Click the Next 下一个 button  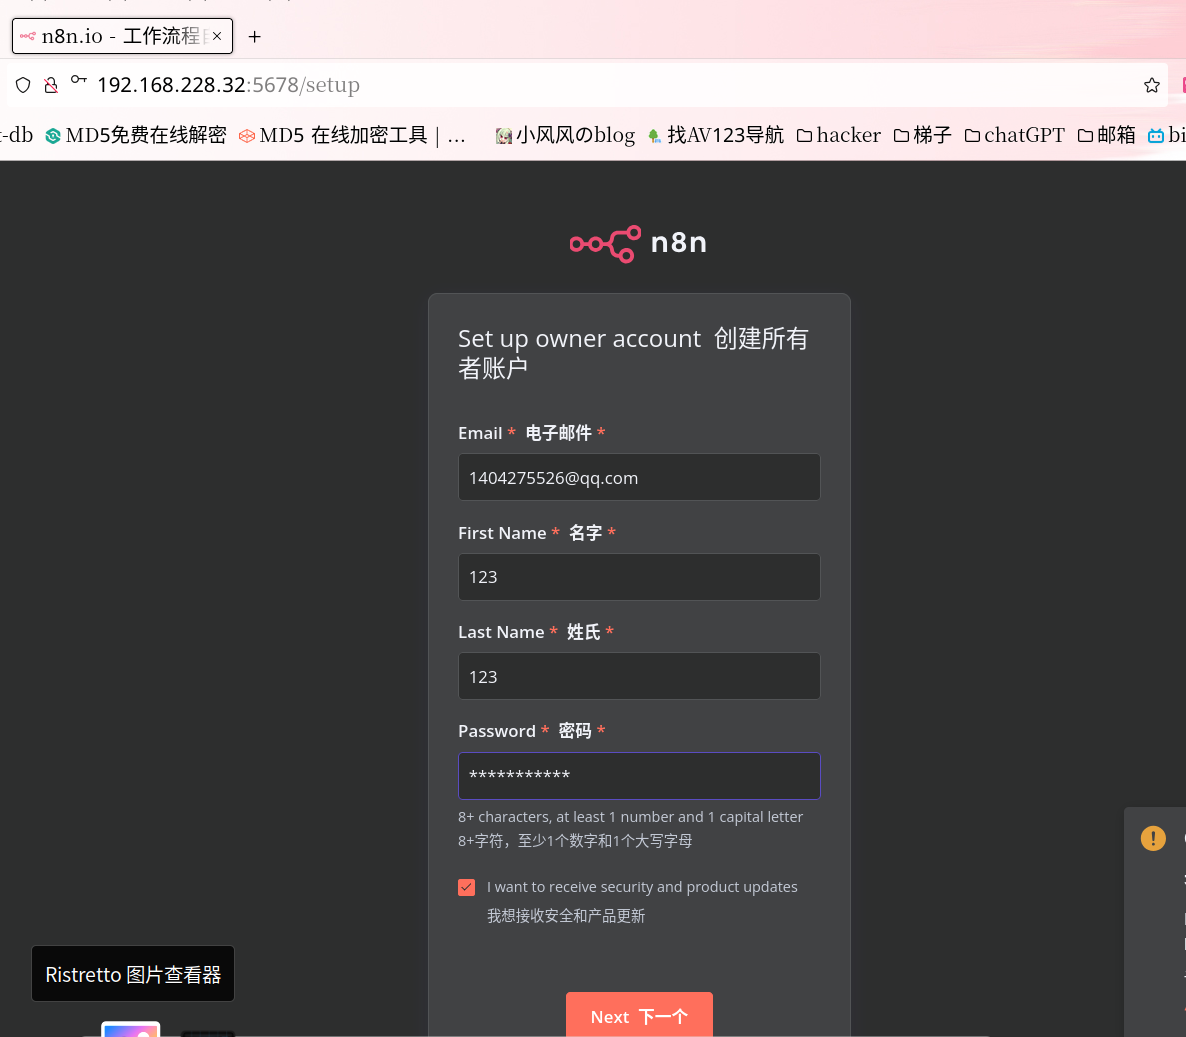[639, 1016]
